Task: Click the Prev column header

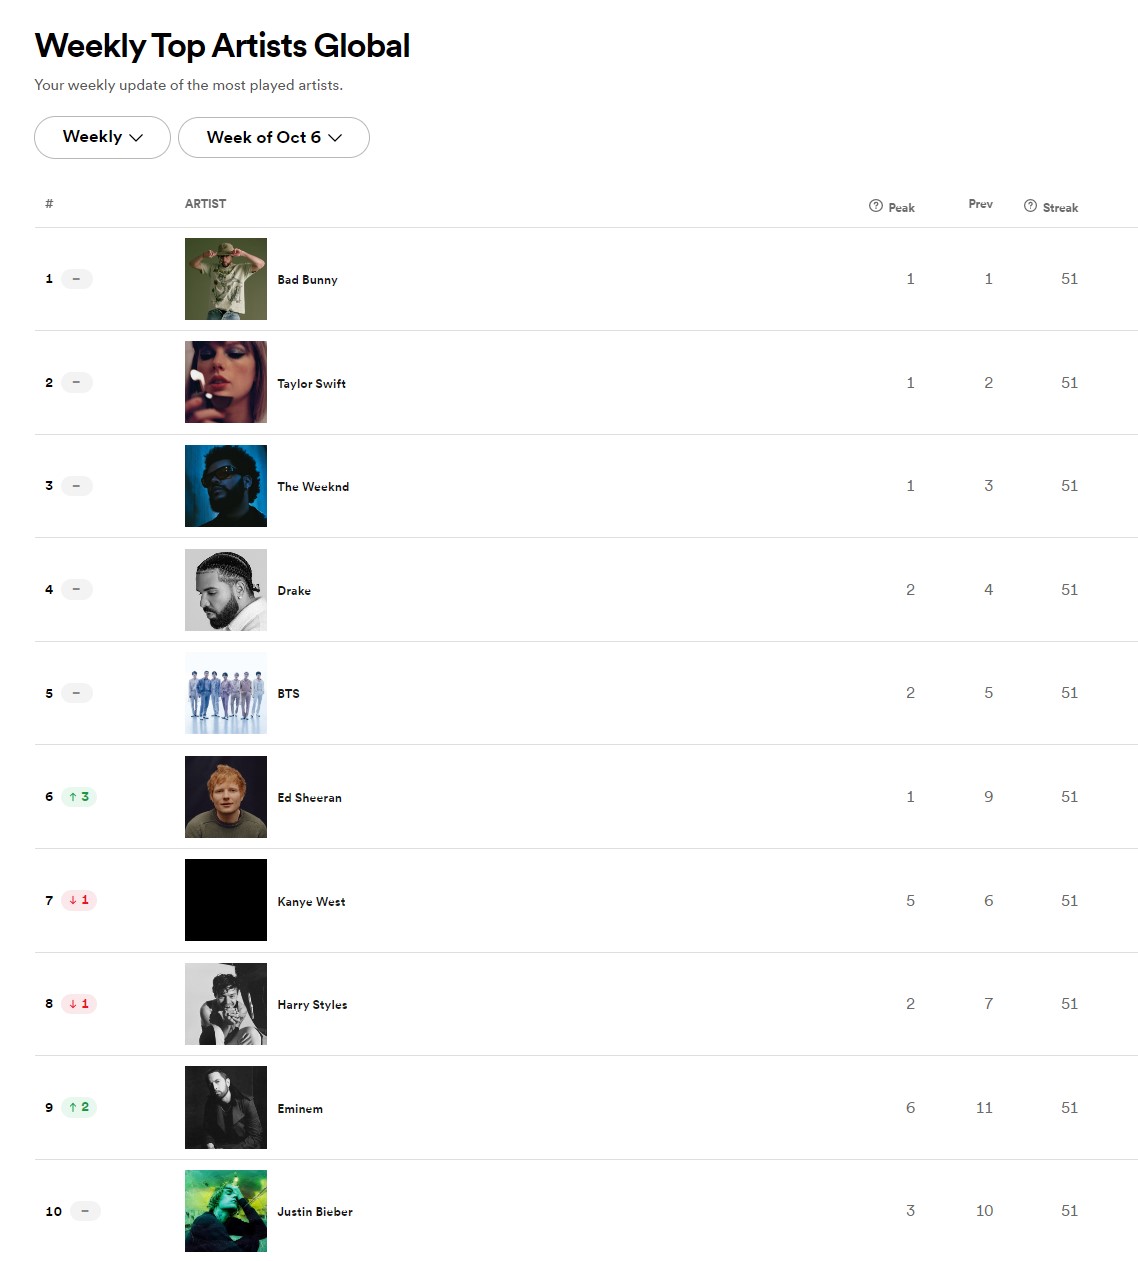Action: 979,204
